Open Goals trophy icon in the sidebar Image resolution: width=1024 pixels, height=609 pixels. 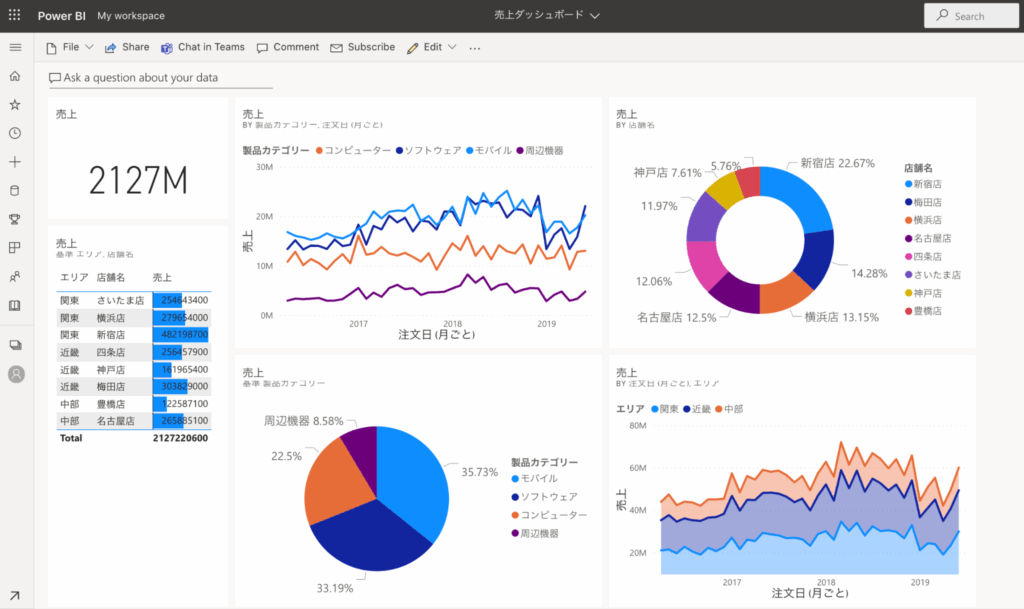click(15, 219)
